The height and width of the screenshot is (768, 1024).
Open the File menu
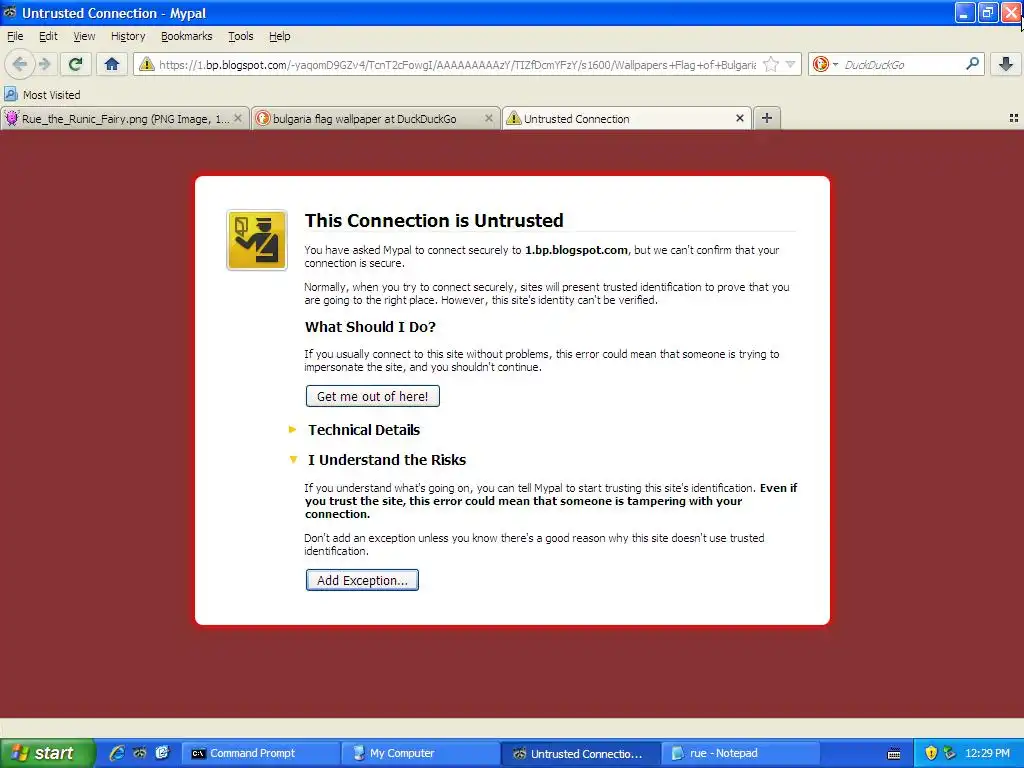tap(15, 36)
